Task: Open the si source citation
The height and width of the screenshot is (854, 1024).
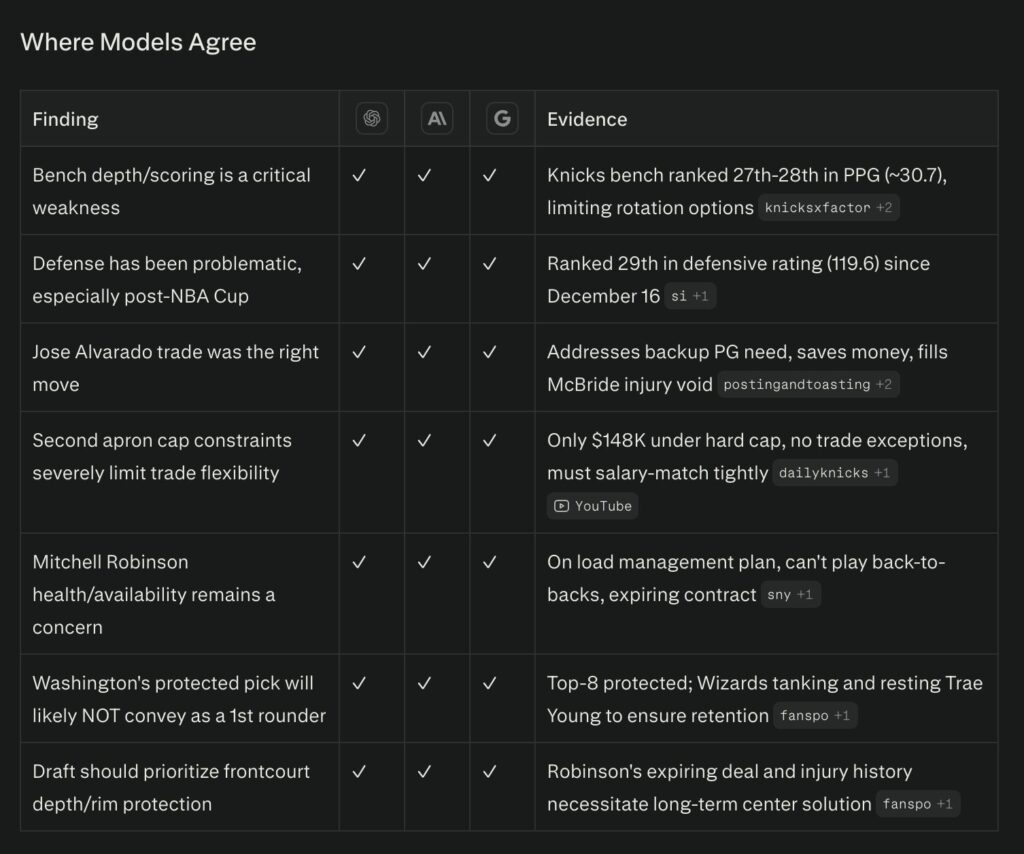Action: (x=690, y=296)
